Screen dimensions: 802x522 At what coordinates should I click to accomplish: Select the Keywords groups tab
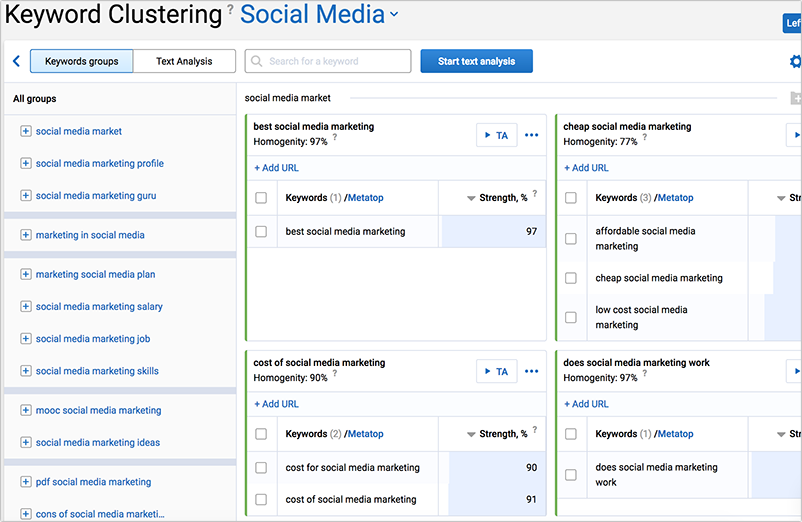[82, 61]
